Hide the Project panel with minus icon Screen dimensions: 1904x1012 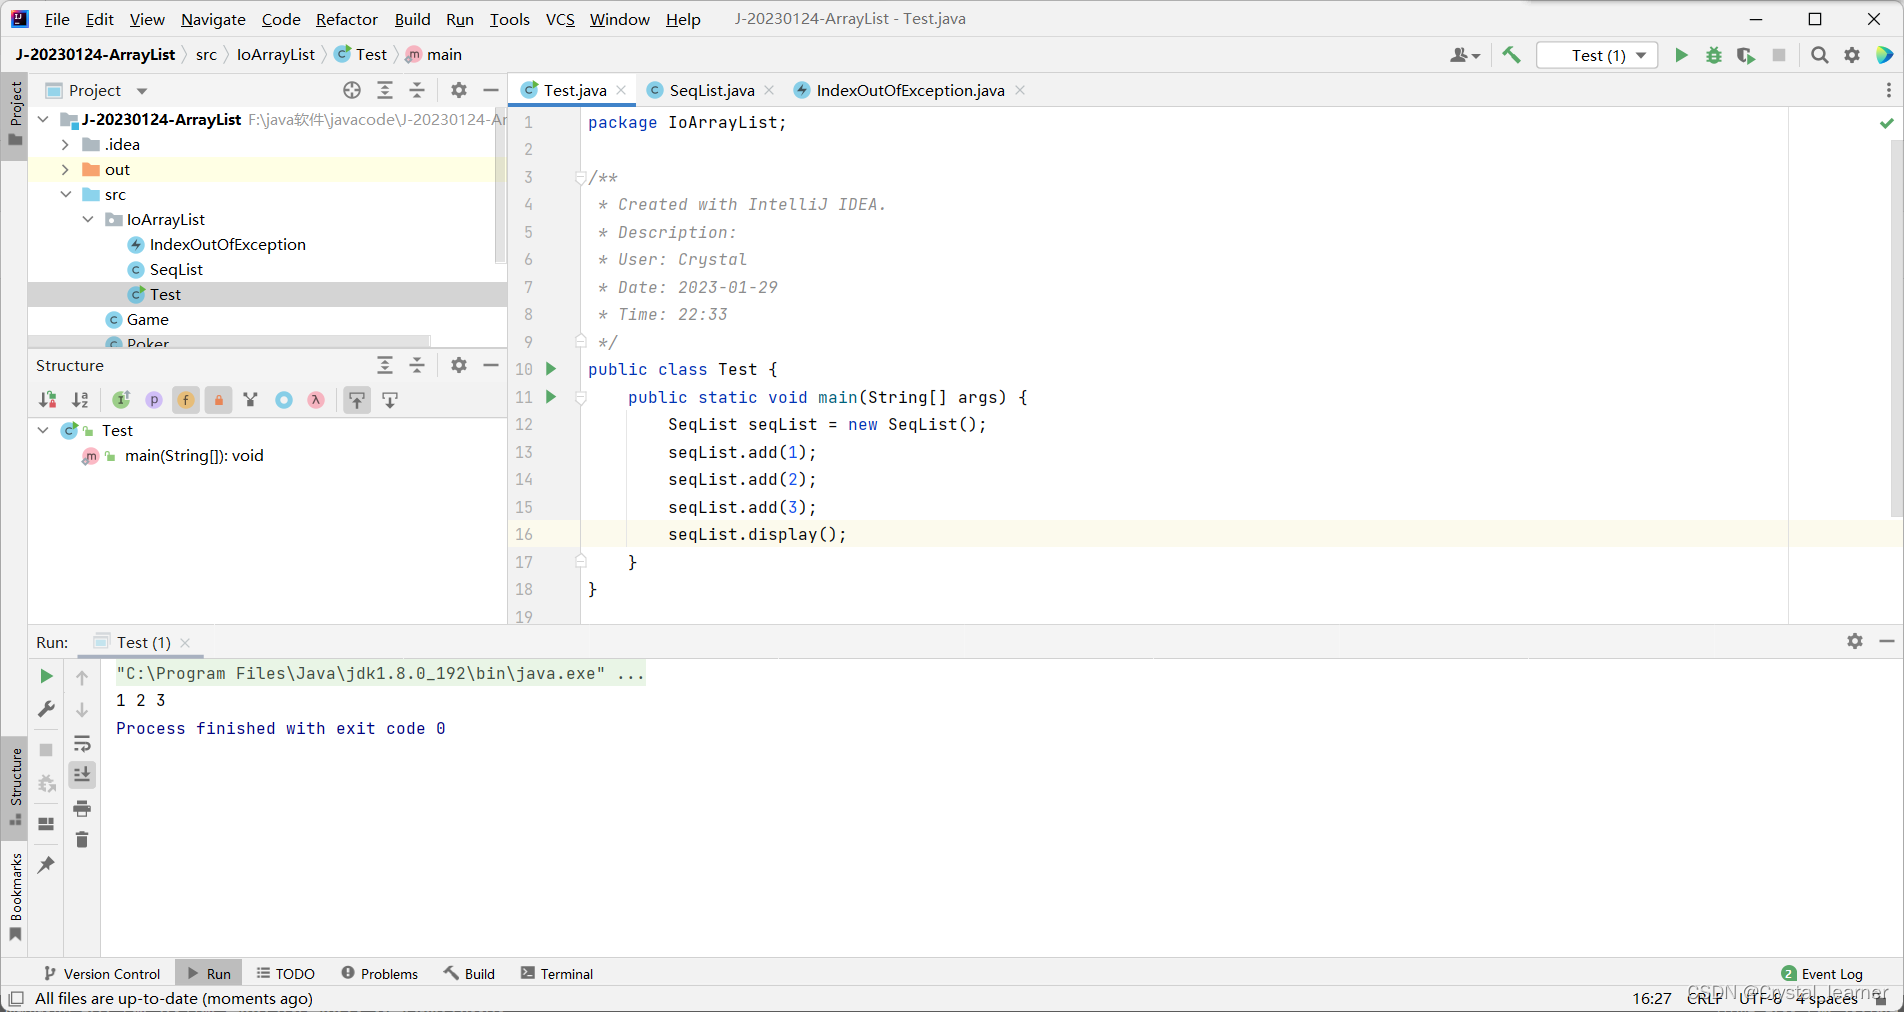tap(491, 90)
